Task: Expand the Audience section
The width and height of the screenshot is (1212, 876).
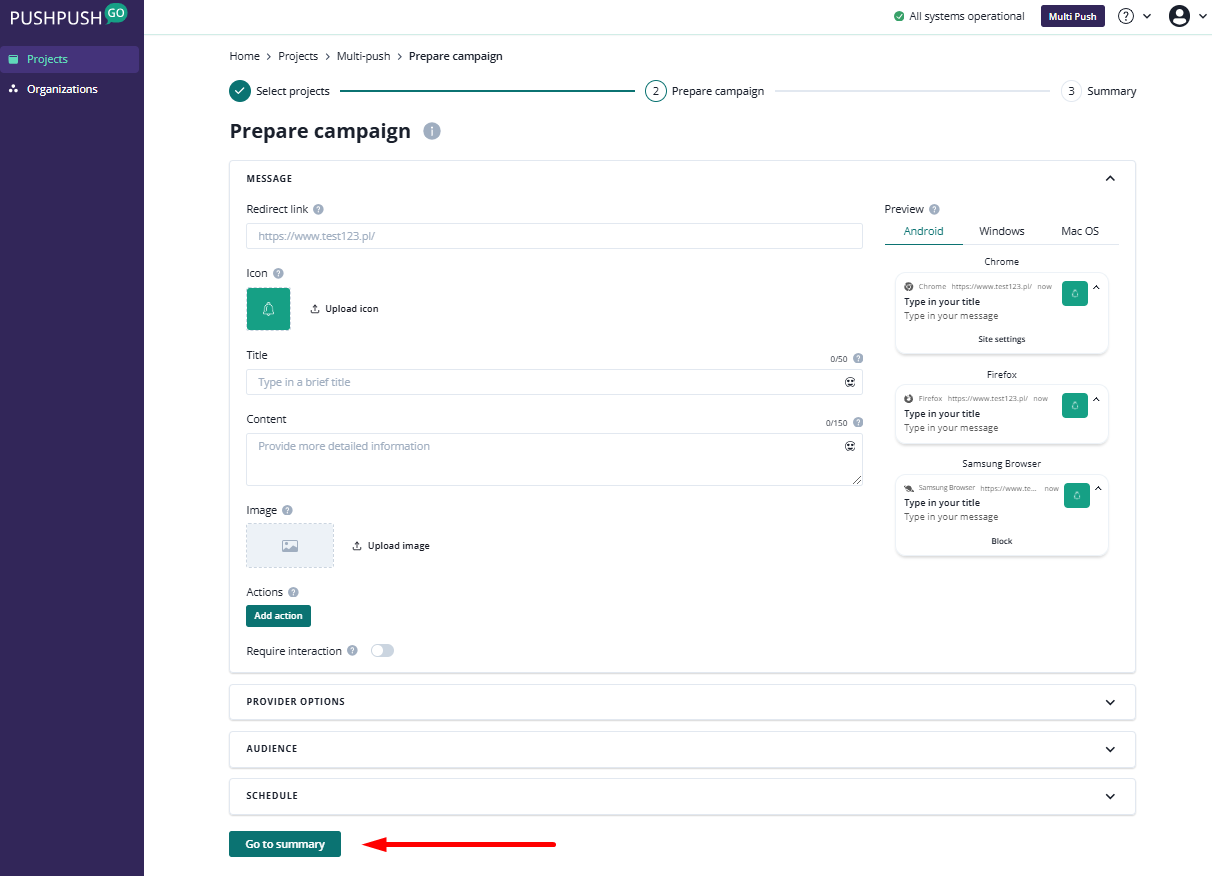Action: [1110, 749]
